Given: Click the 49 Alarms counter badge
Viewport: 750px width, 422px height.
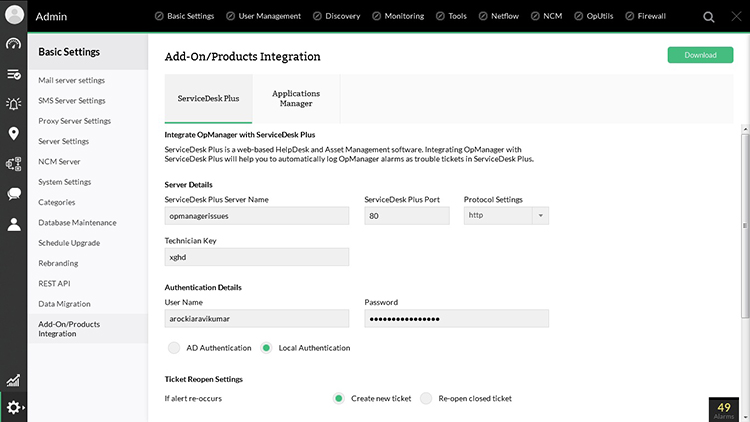Looking at the screenshot, I should (x=725, y=410).
